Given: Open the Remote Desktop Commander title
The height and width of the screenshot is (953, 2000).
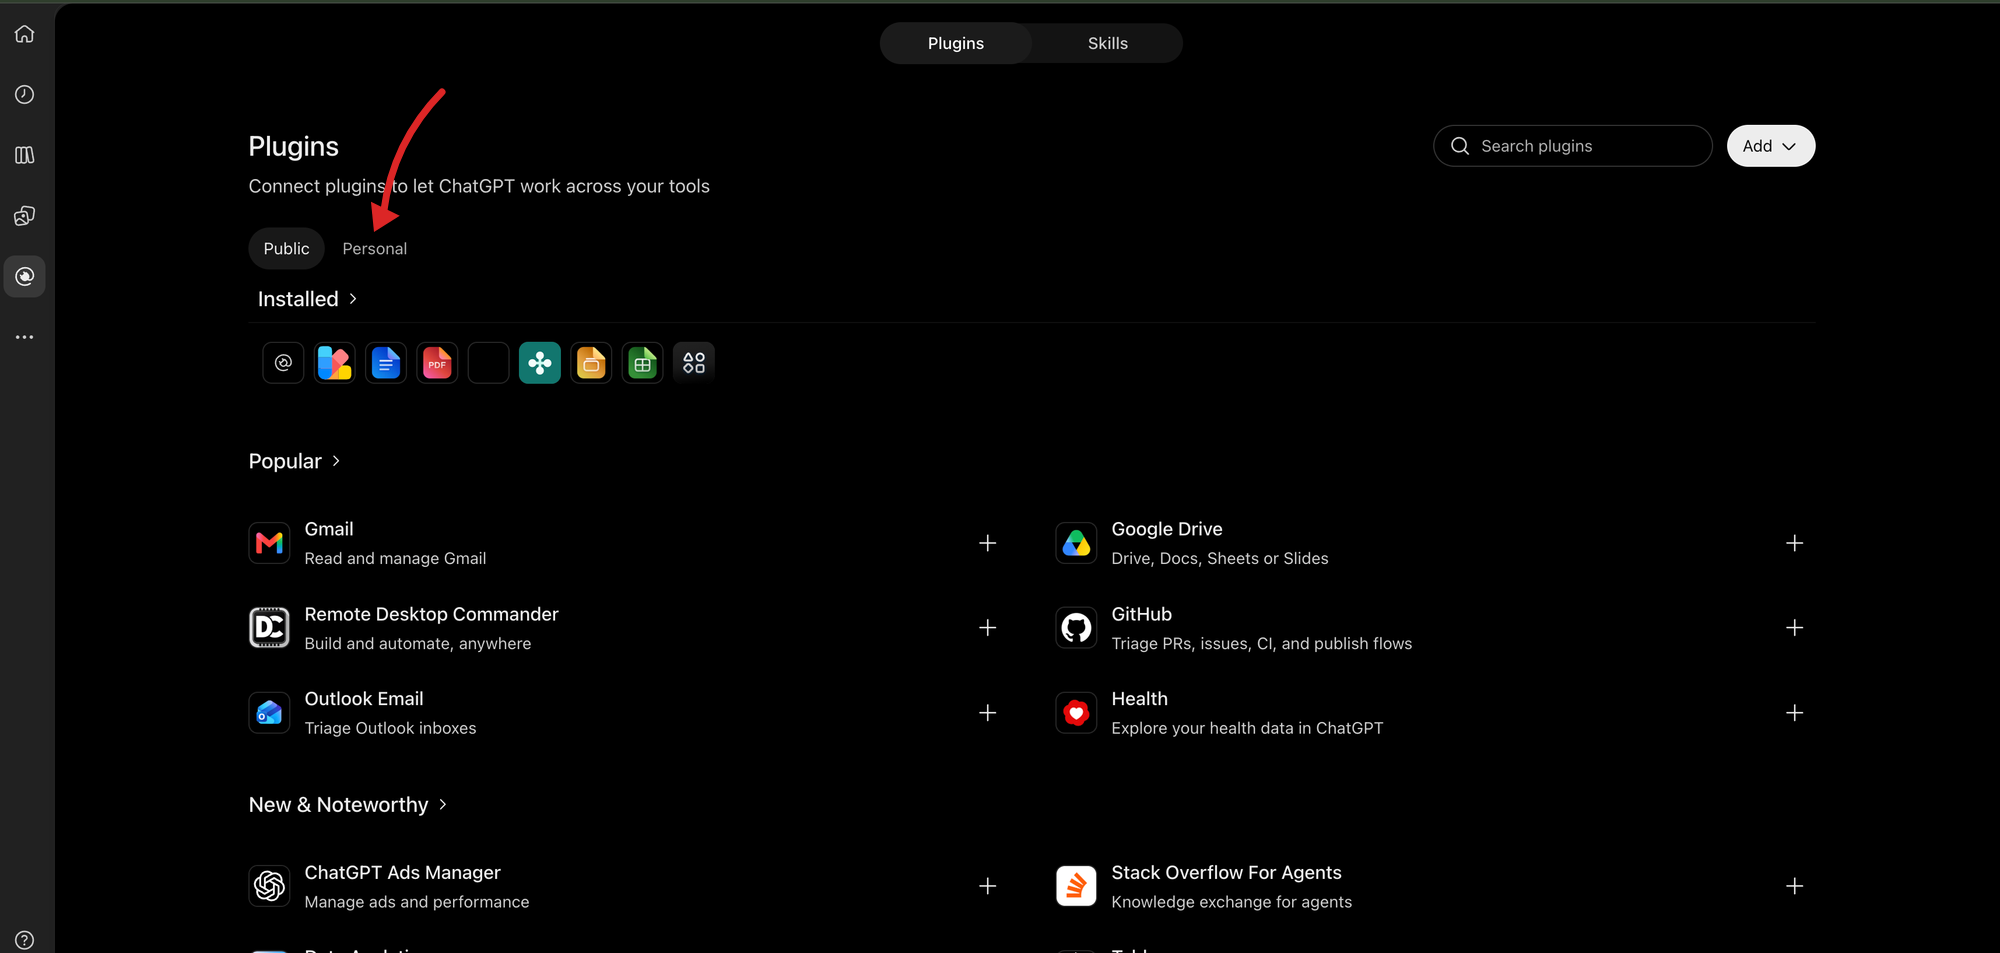Looking at the screenshot, I should pos(432,614).
